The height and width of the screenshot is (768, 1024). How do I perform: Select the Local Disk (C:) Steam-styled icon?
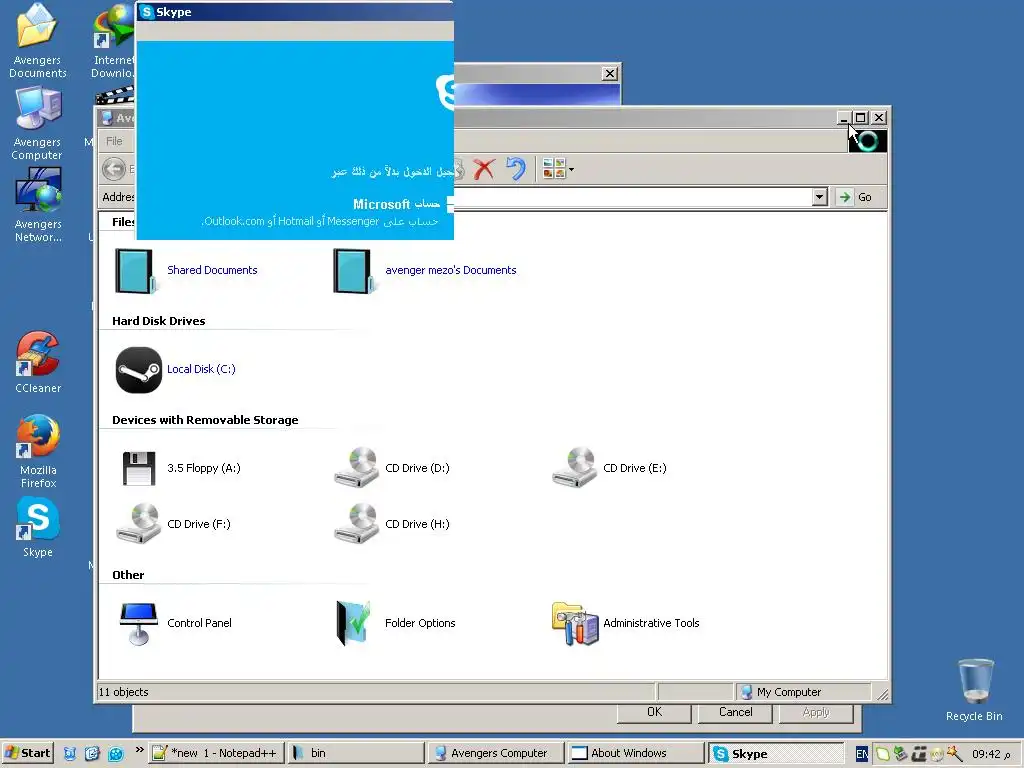(x=138, y=370)
